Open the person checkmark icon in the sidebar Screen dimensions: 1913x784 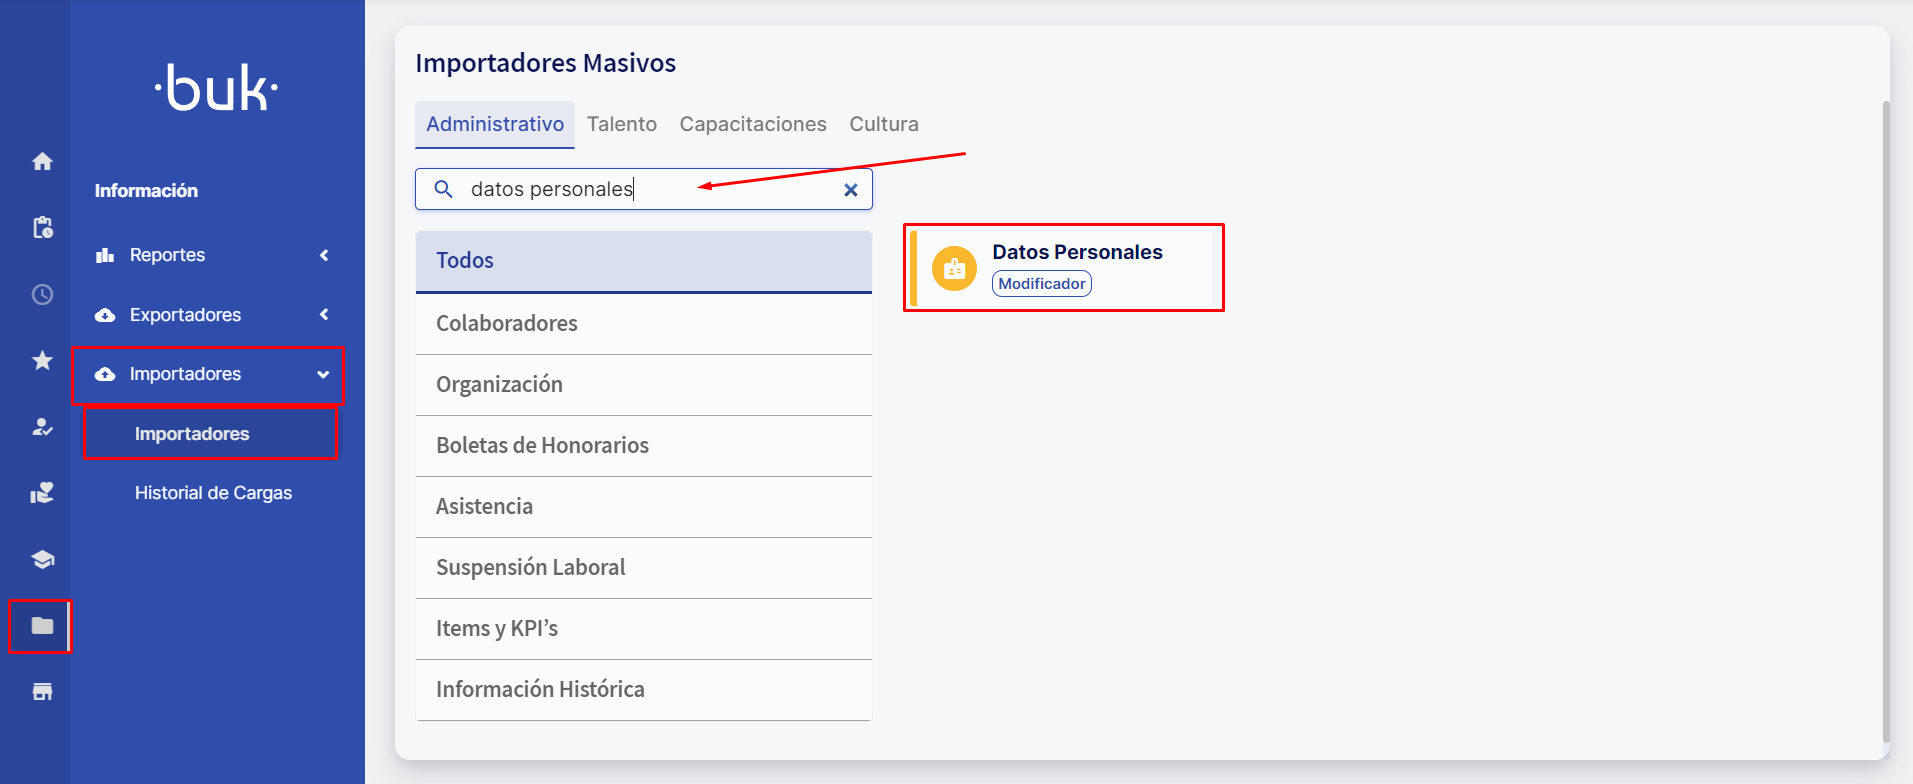point(42,427)
